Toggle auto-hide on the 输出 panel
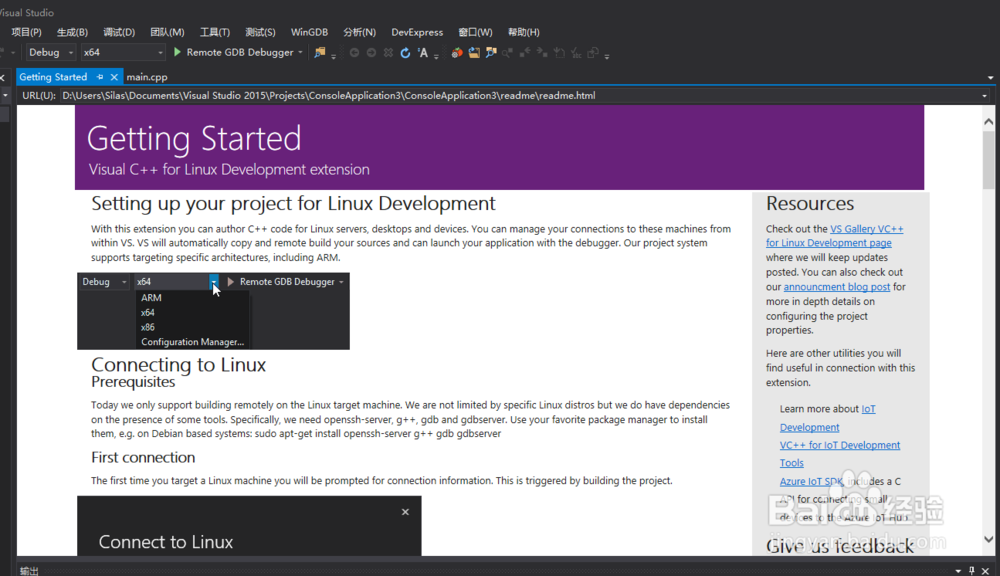 971,570
